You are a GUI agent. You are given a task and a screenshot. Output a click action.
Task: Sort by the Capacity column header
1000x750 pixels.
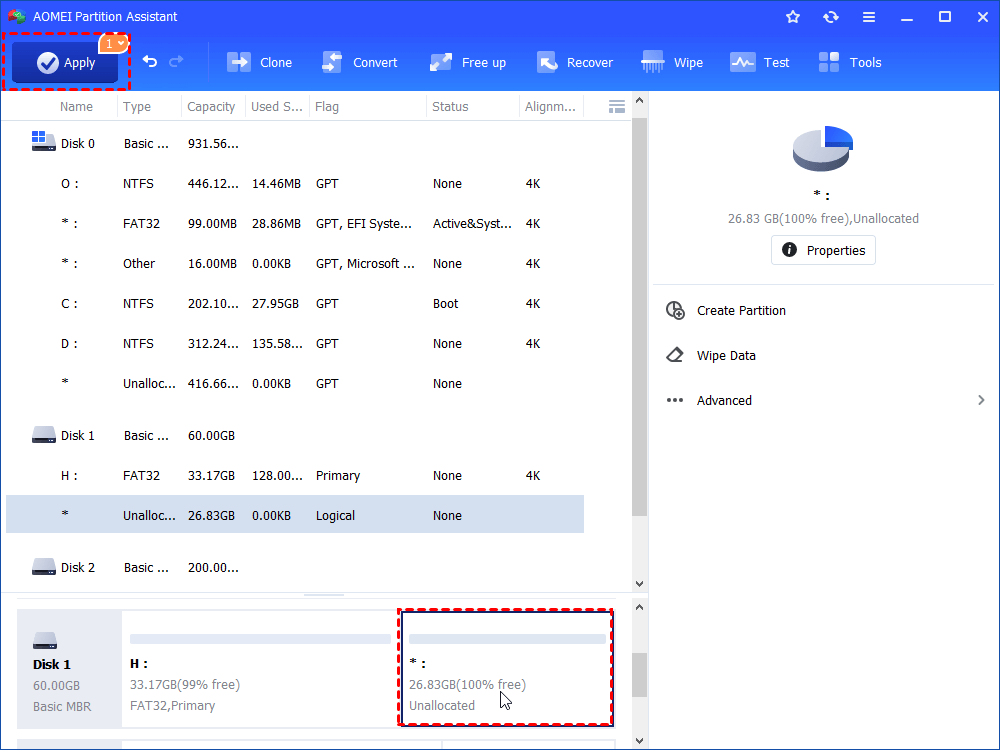click(x=211, y=107)
